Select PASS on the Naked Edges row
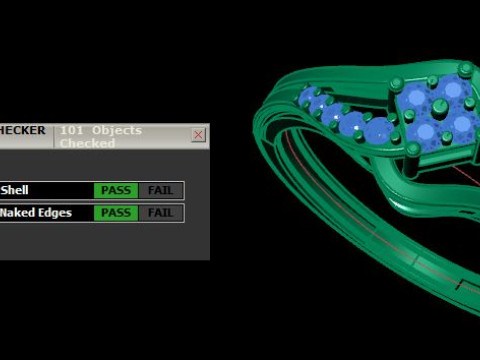Viewport: 480px width, 360px height. pyautogui.click(x=116, y=213)
